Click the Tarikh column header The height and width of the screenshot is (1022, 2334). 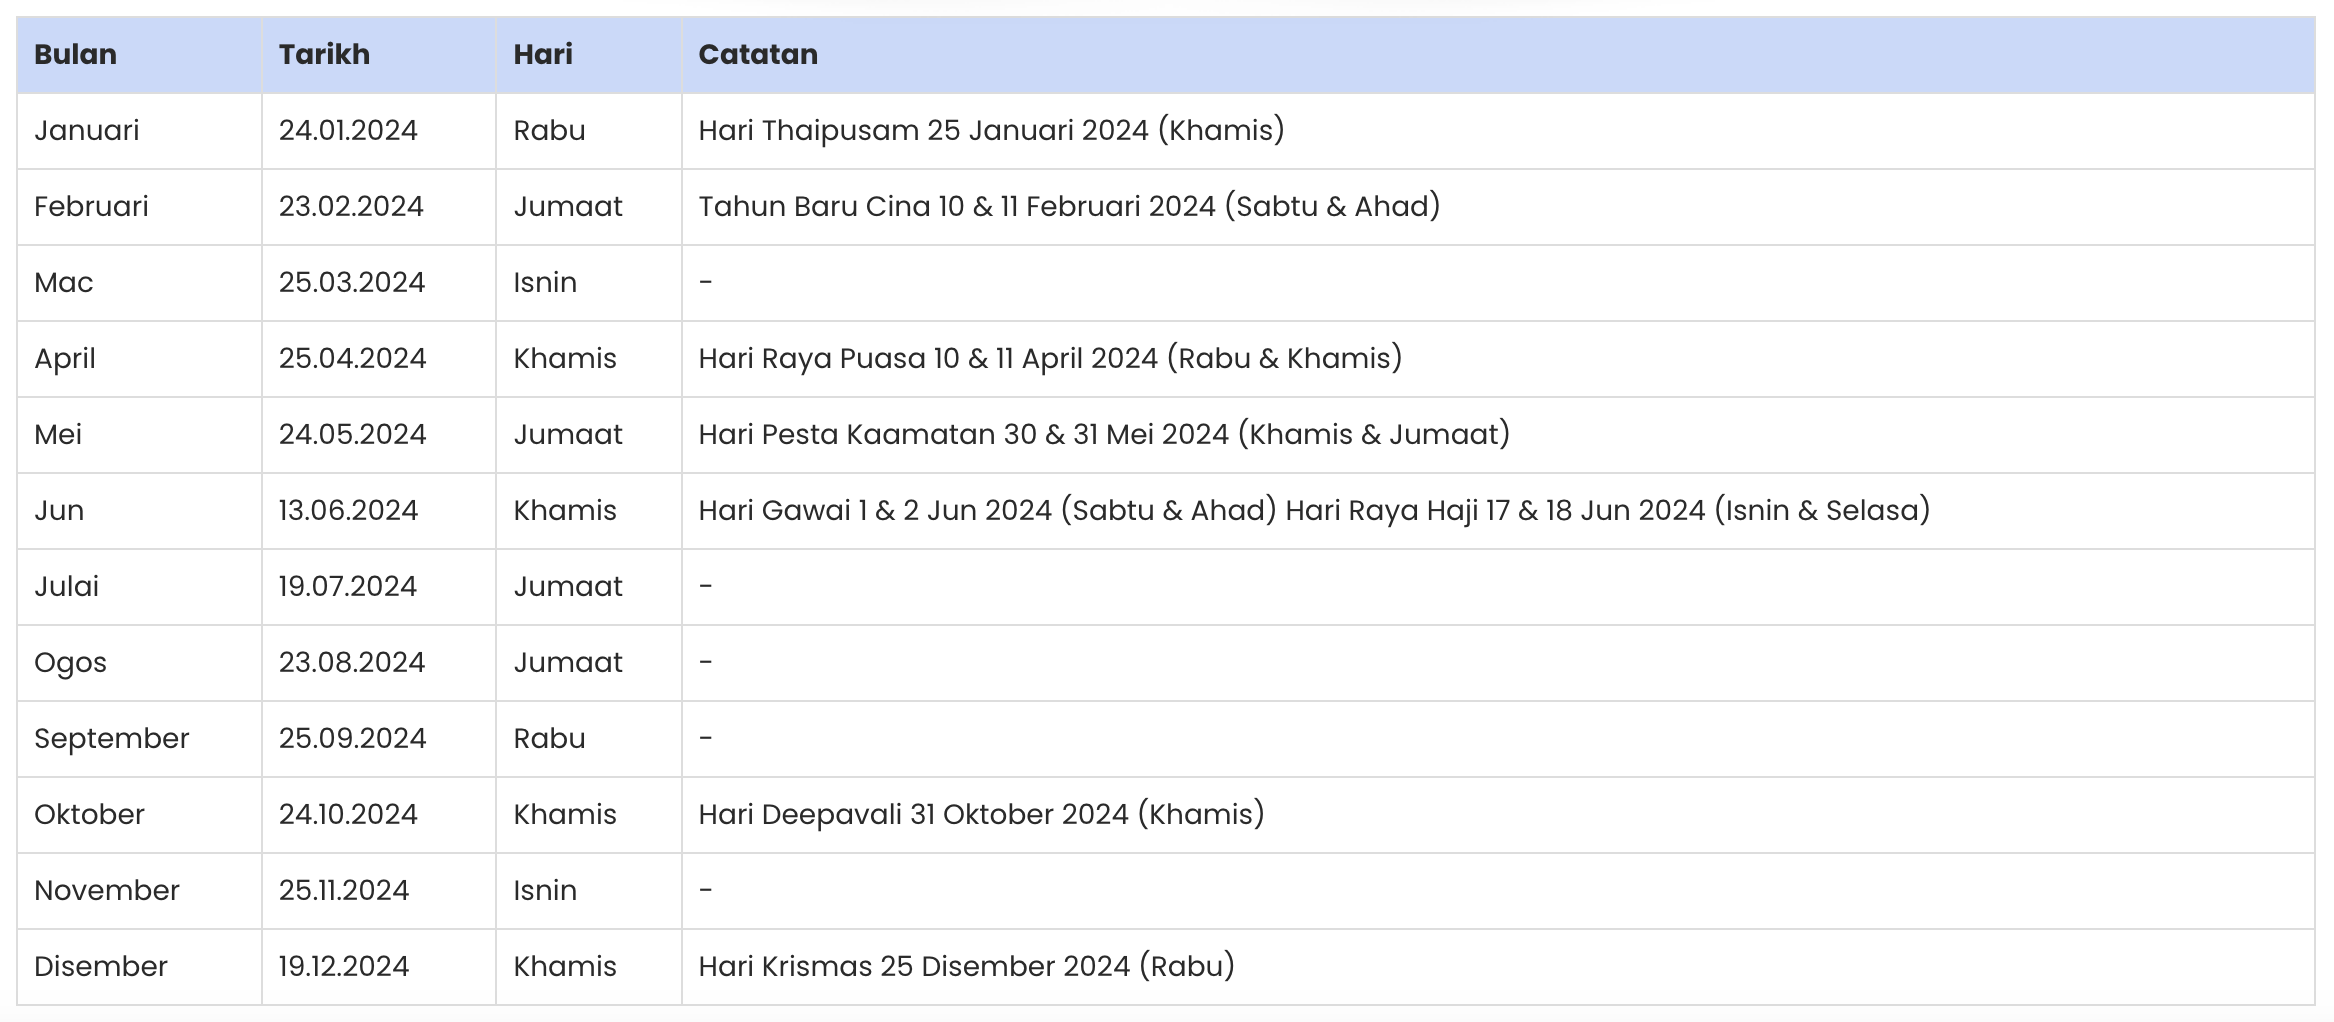pyautogui.click(x=324, y=54)
